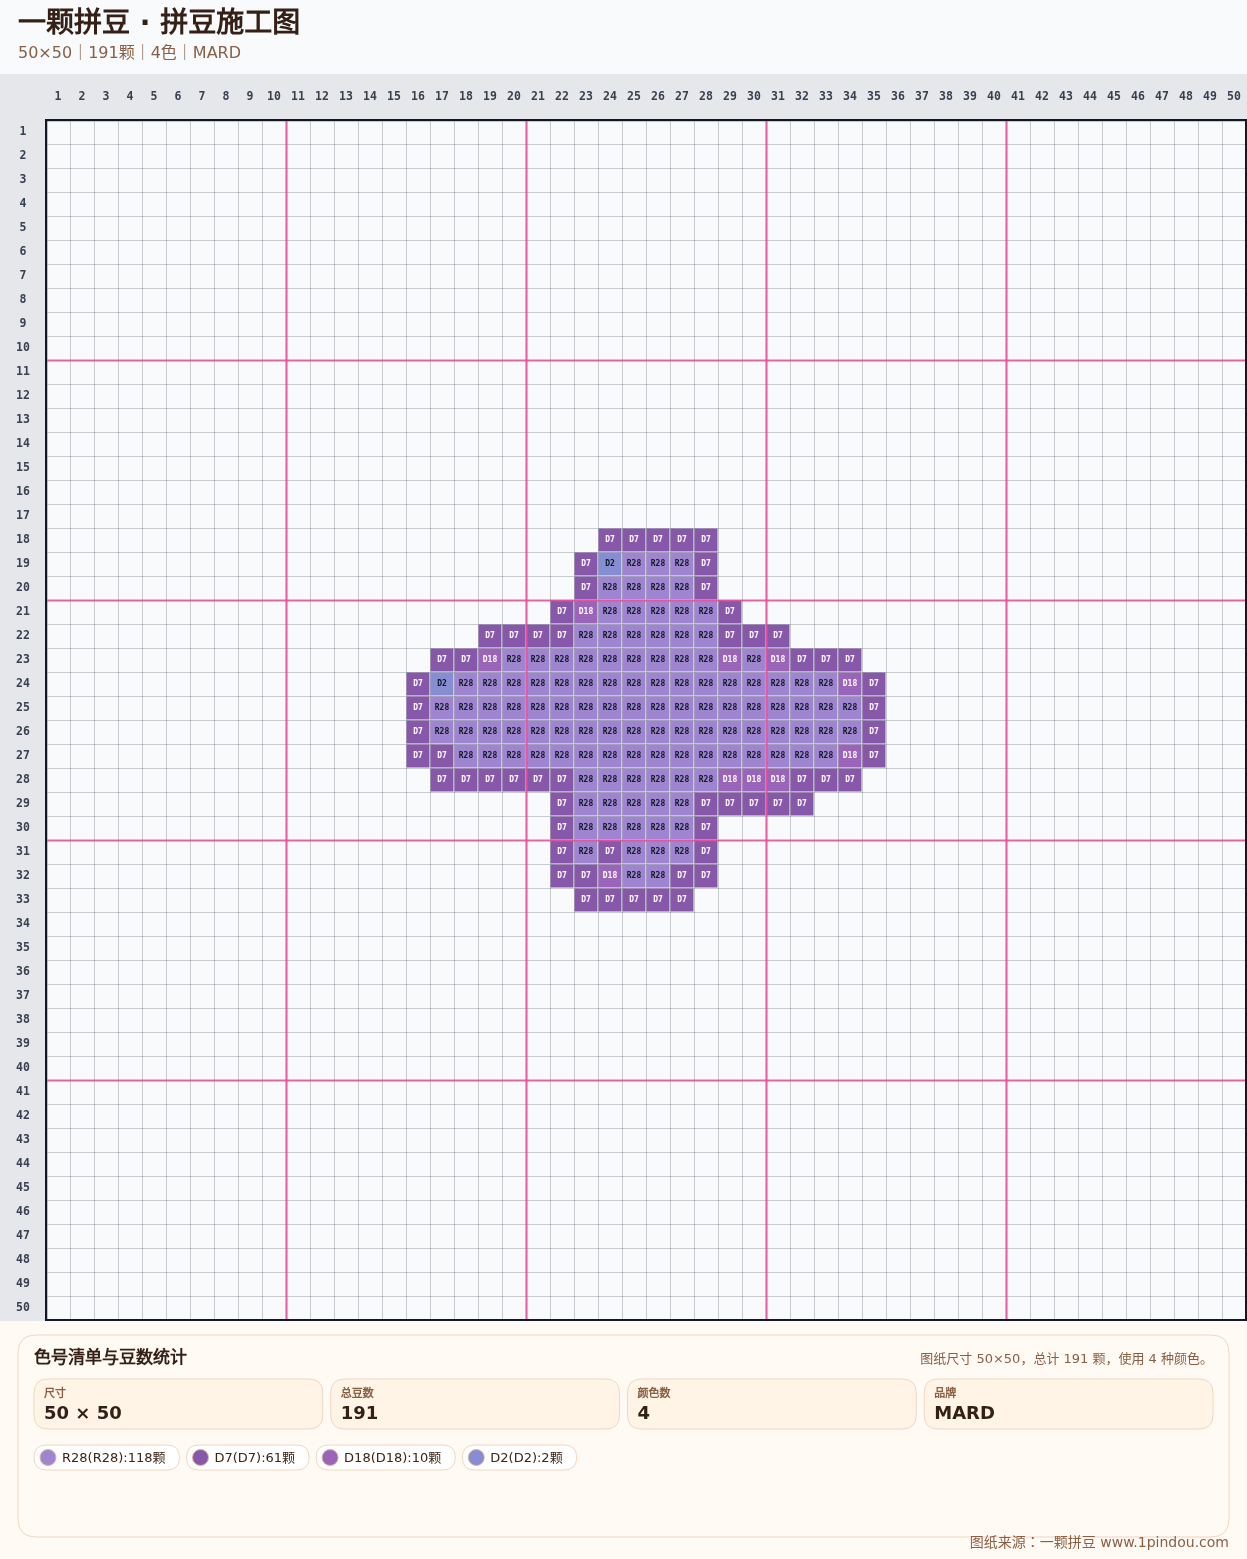Click column number 25 on top ruler
Image resolution: width=1247 pixels, height=1559 pixels.
634,96
